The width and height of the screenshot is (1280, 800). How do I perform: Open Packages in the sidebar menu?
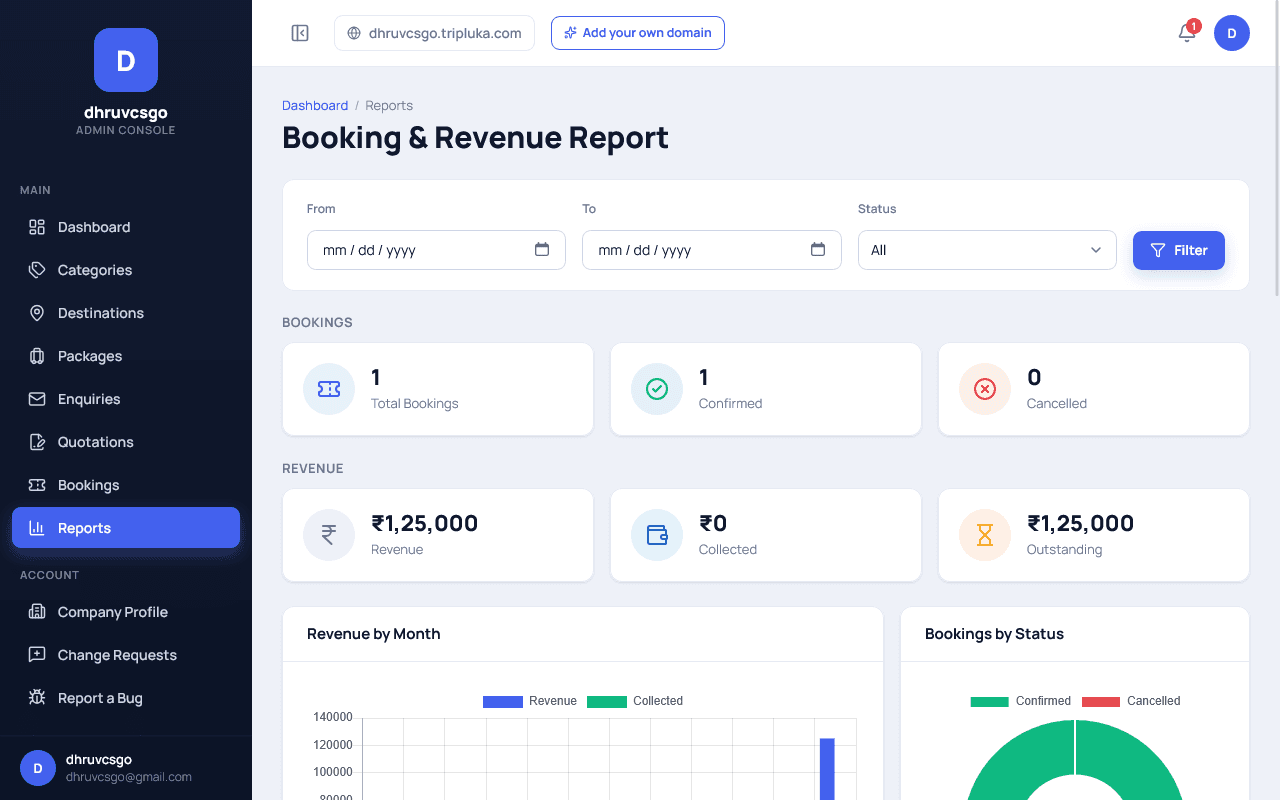(126, 356)
